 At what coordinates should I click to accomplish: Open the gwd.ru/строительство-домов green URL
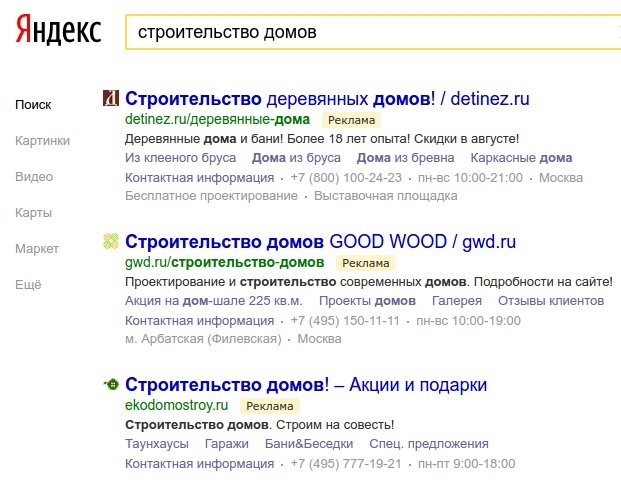(x=225, y=262)
